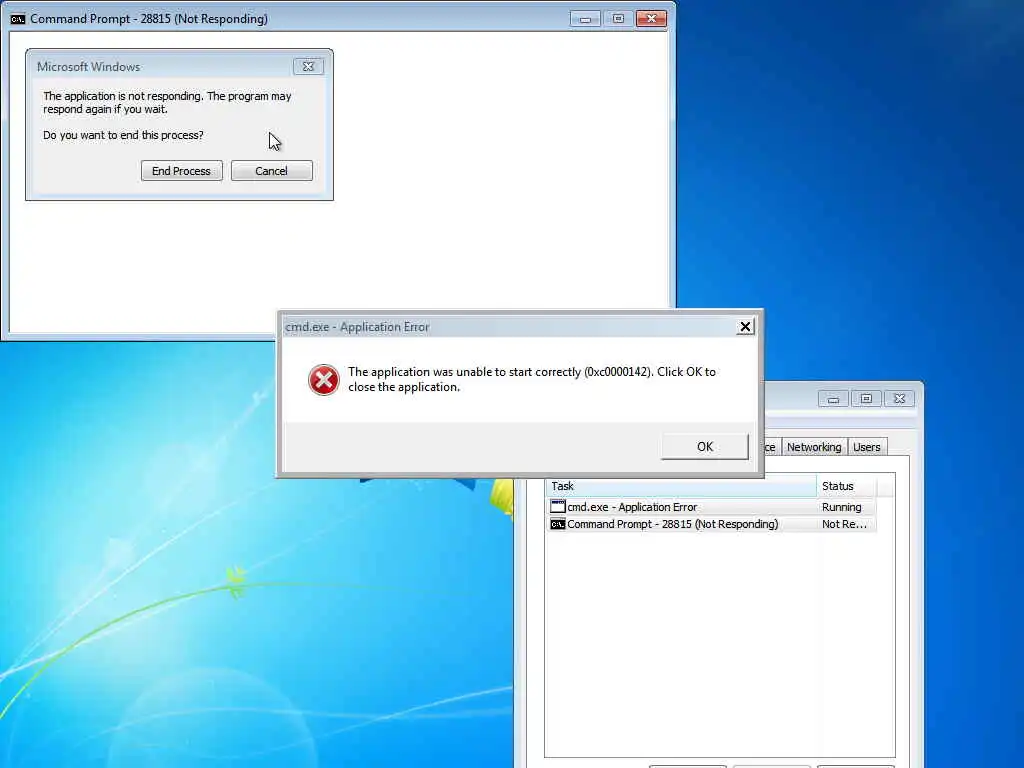
Task: Select the Command Prompt - 28815 (Not Responding) task
Action: click(x=711, y=524)
